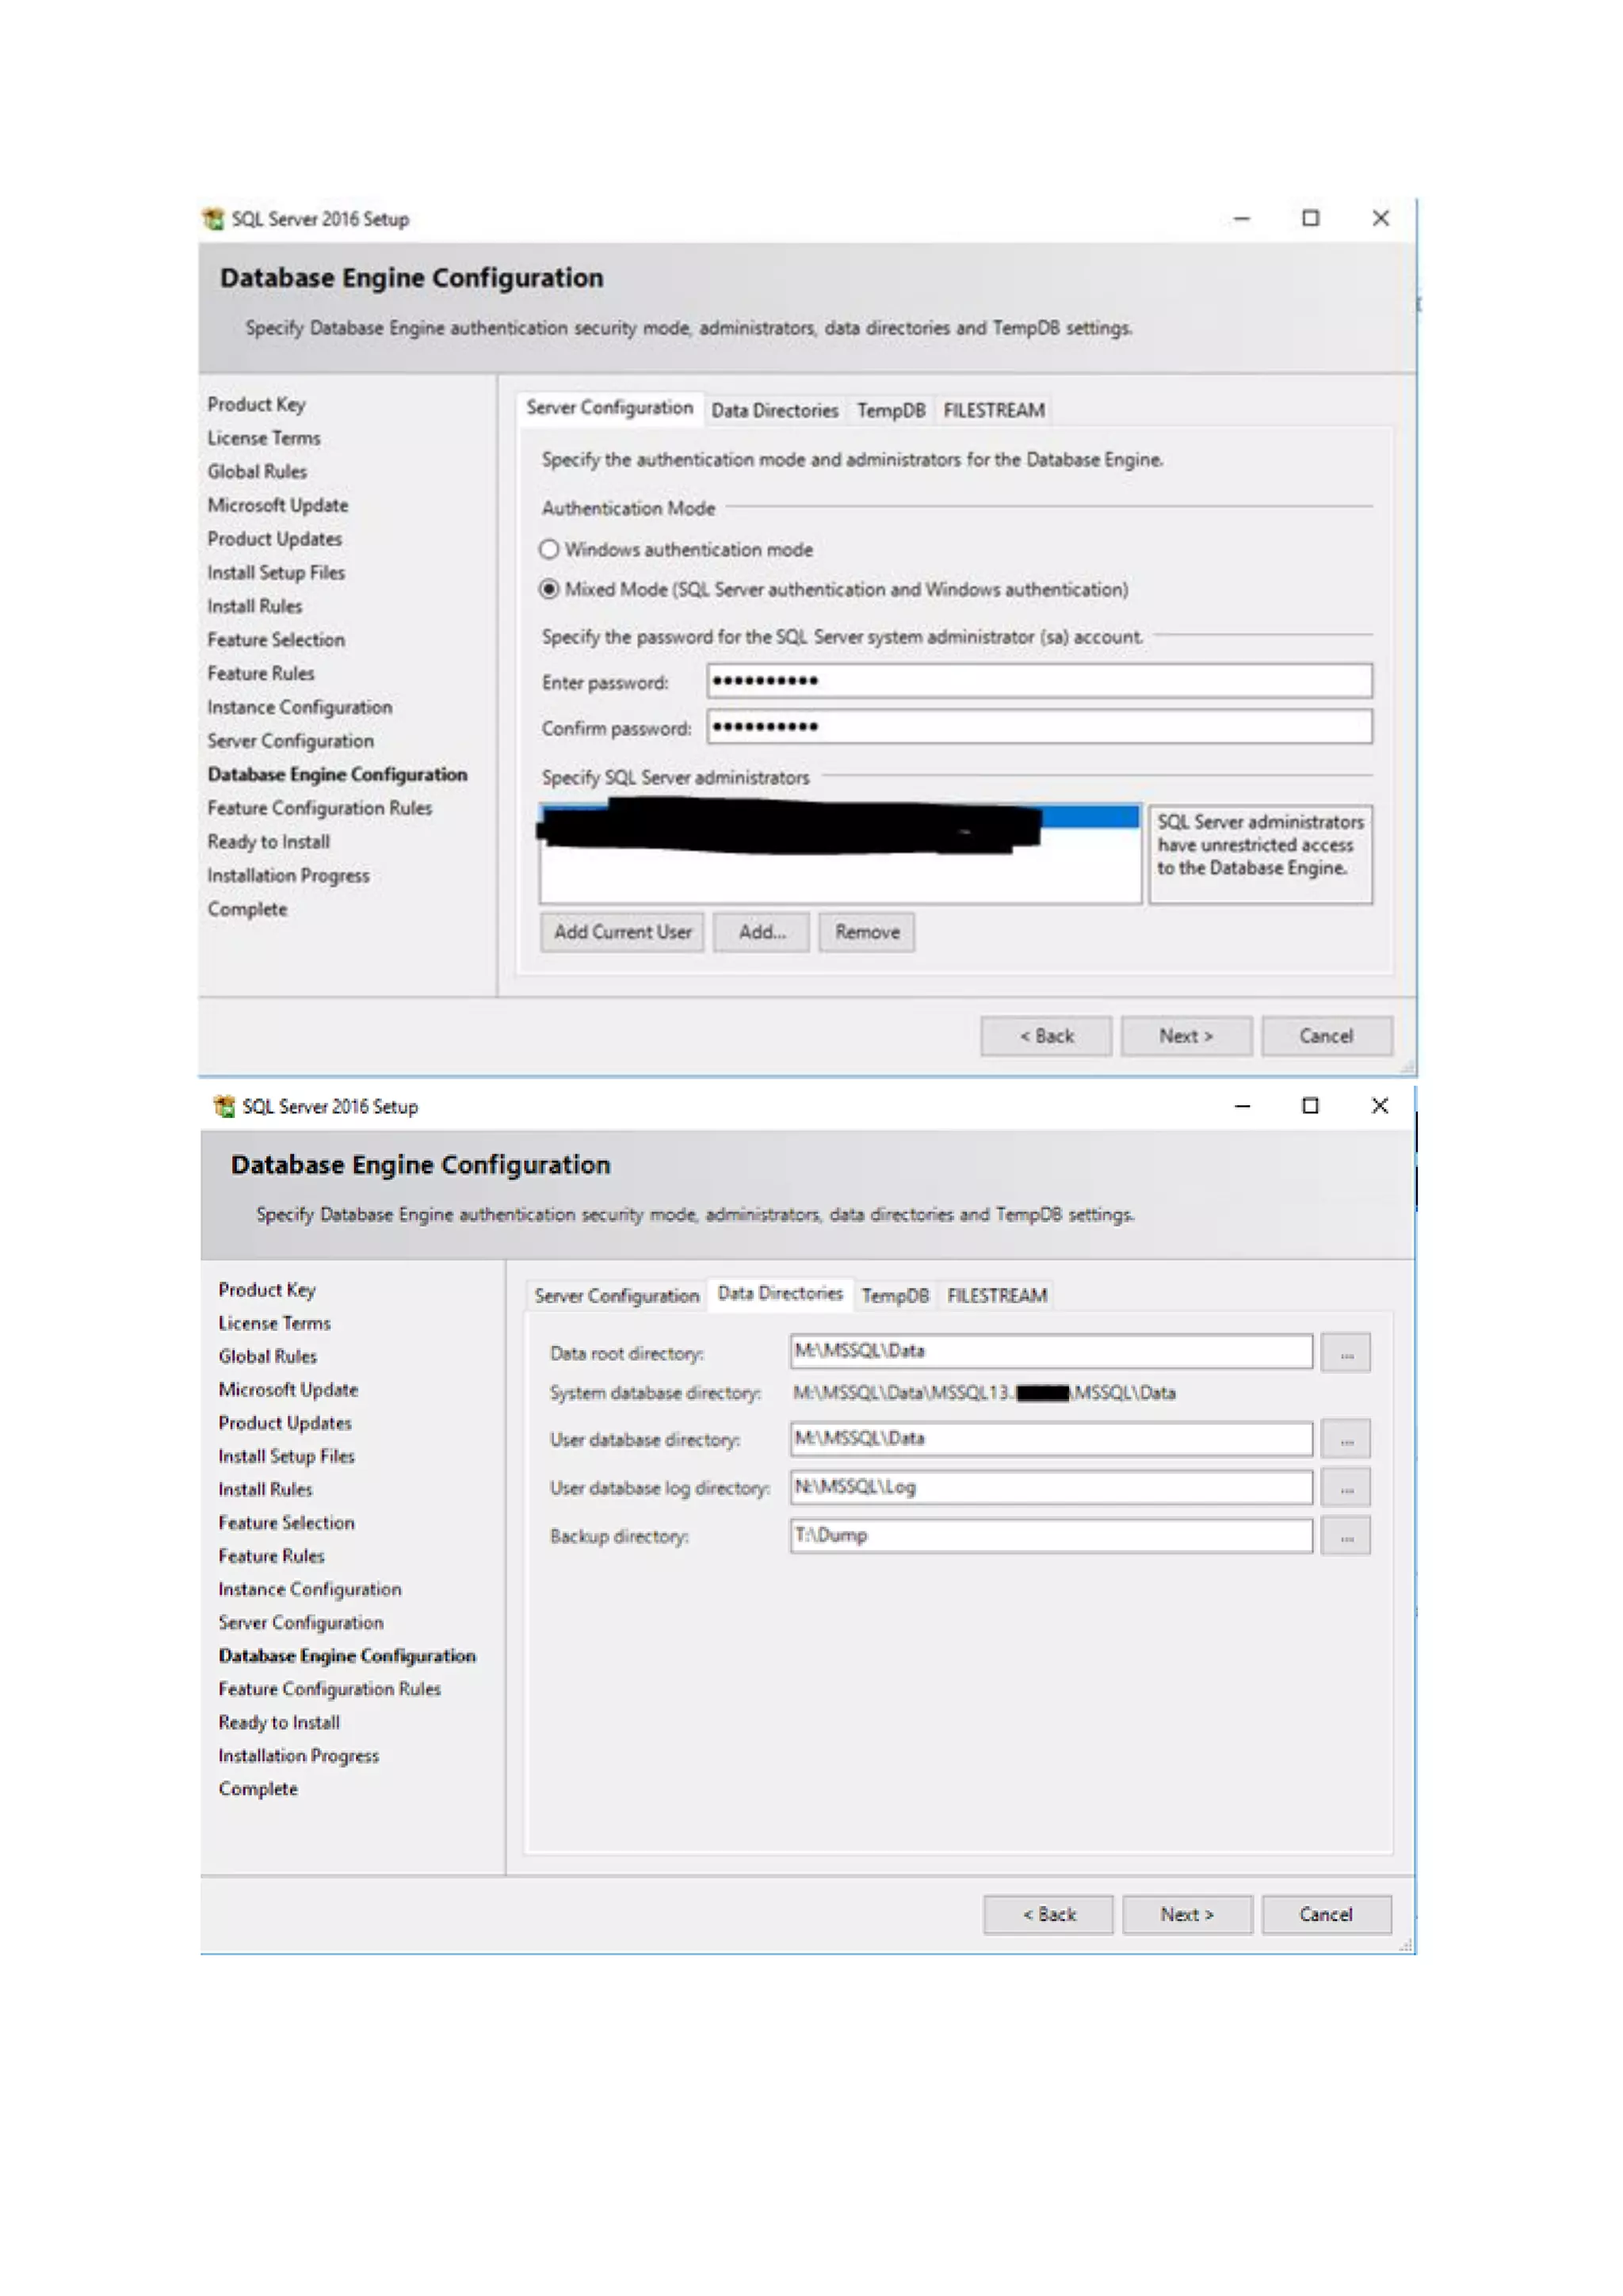Browse for the user database directory
This screenshot has height=2296, width=1623.
point(1345,1440)
